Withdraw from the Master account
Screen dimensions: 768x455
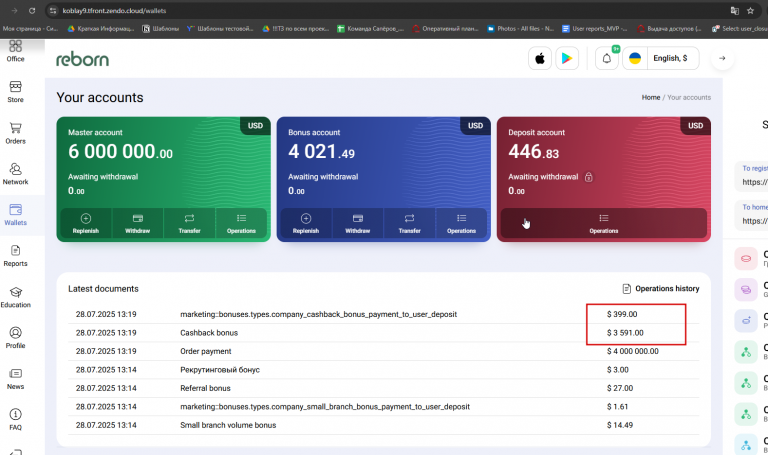pos(138,223)
